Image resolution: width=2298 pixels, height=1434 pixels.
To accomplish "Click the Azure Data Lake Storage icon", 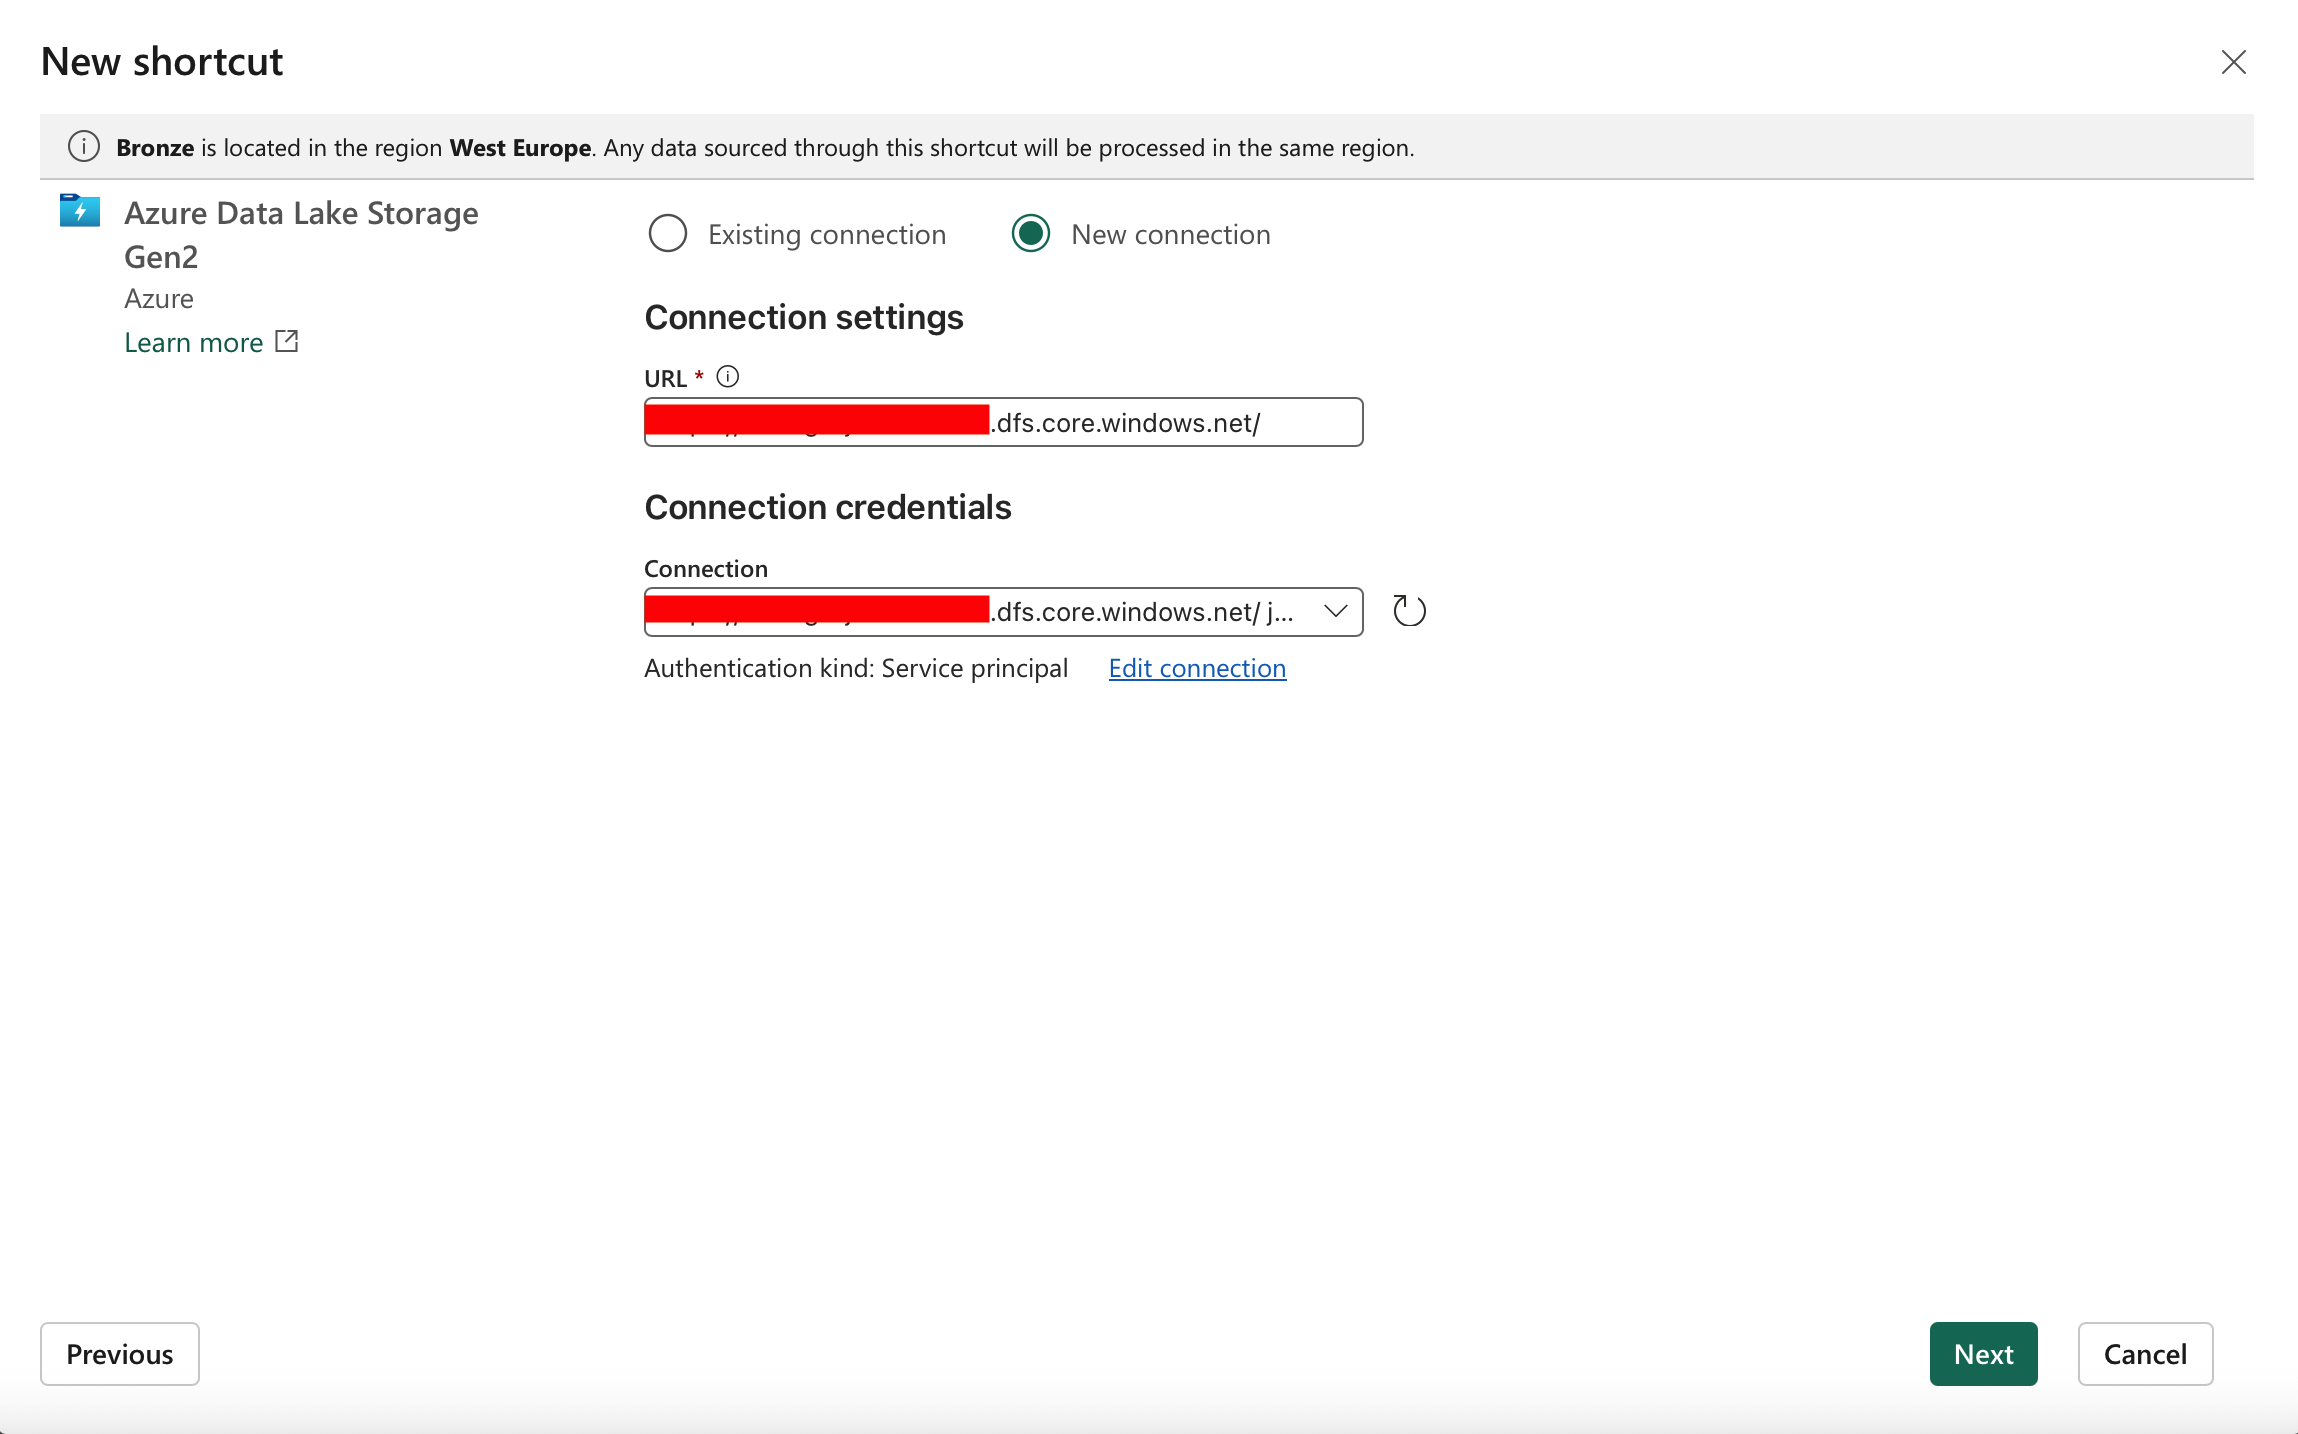I will (80, 211).
